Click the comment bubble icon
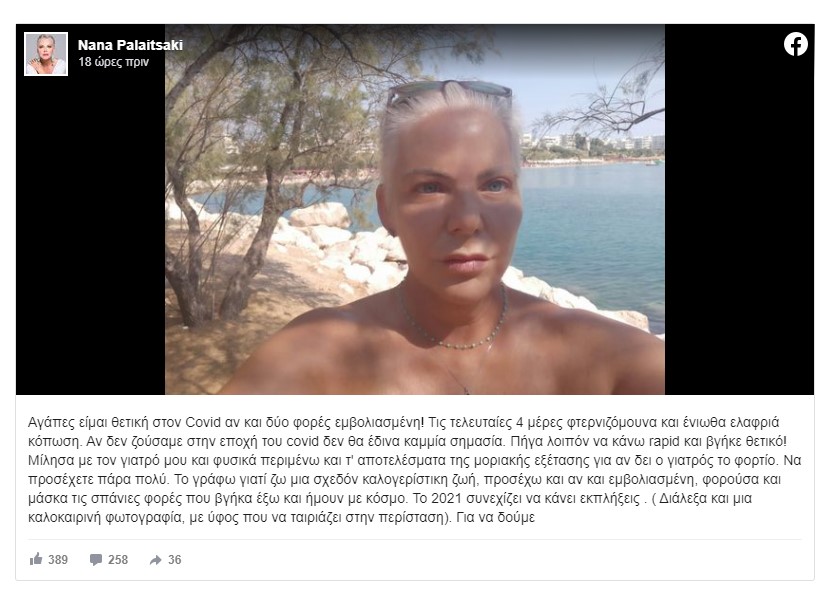 tap(96, 560)
